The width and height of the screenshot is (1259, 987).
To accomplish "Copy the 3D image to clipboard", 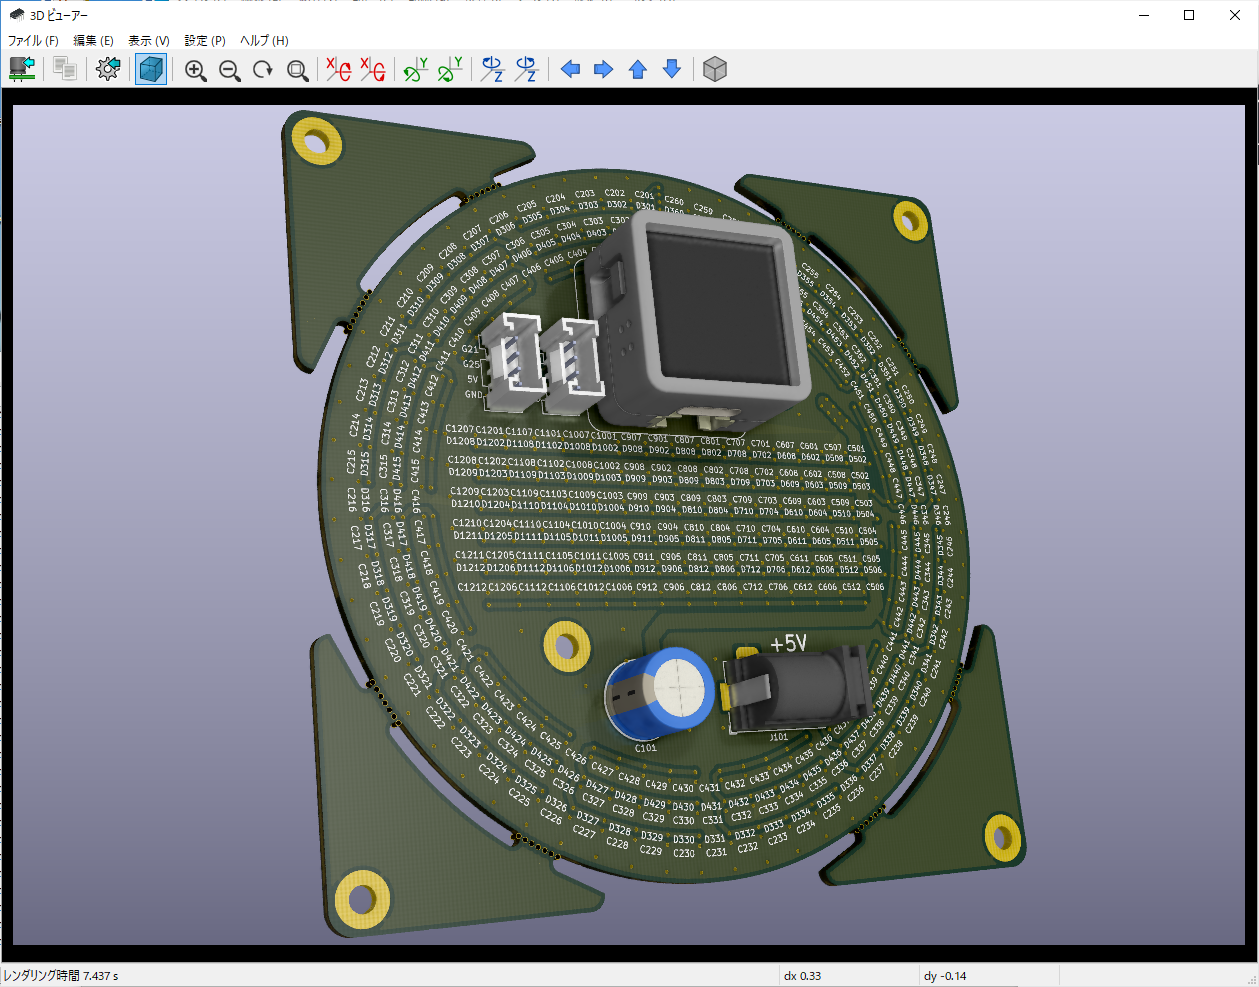I will (65, 69).
